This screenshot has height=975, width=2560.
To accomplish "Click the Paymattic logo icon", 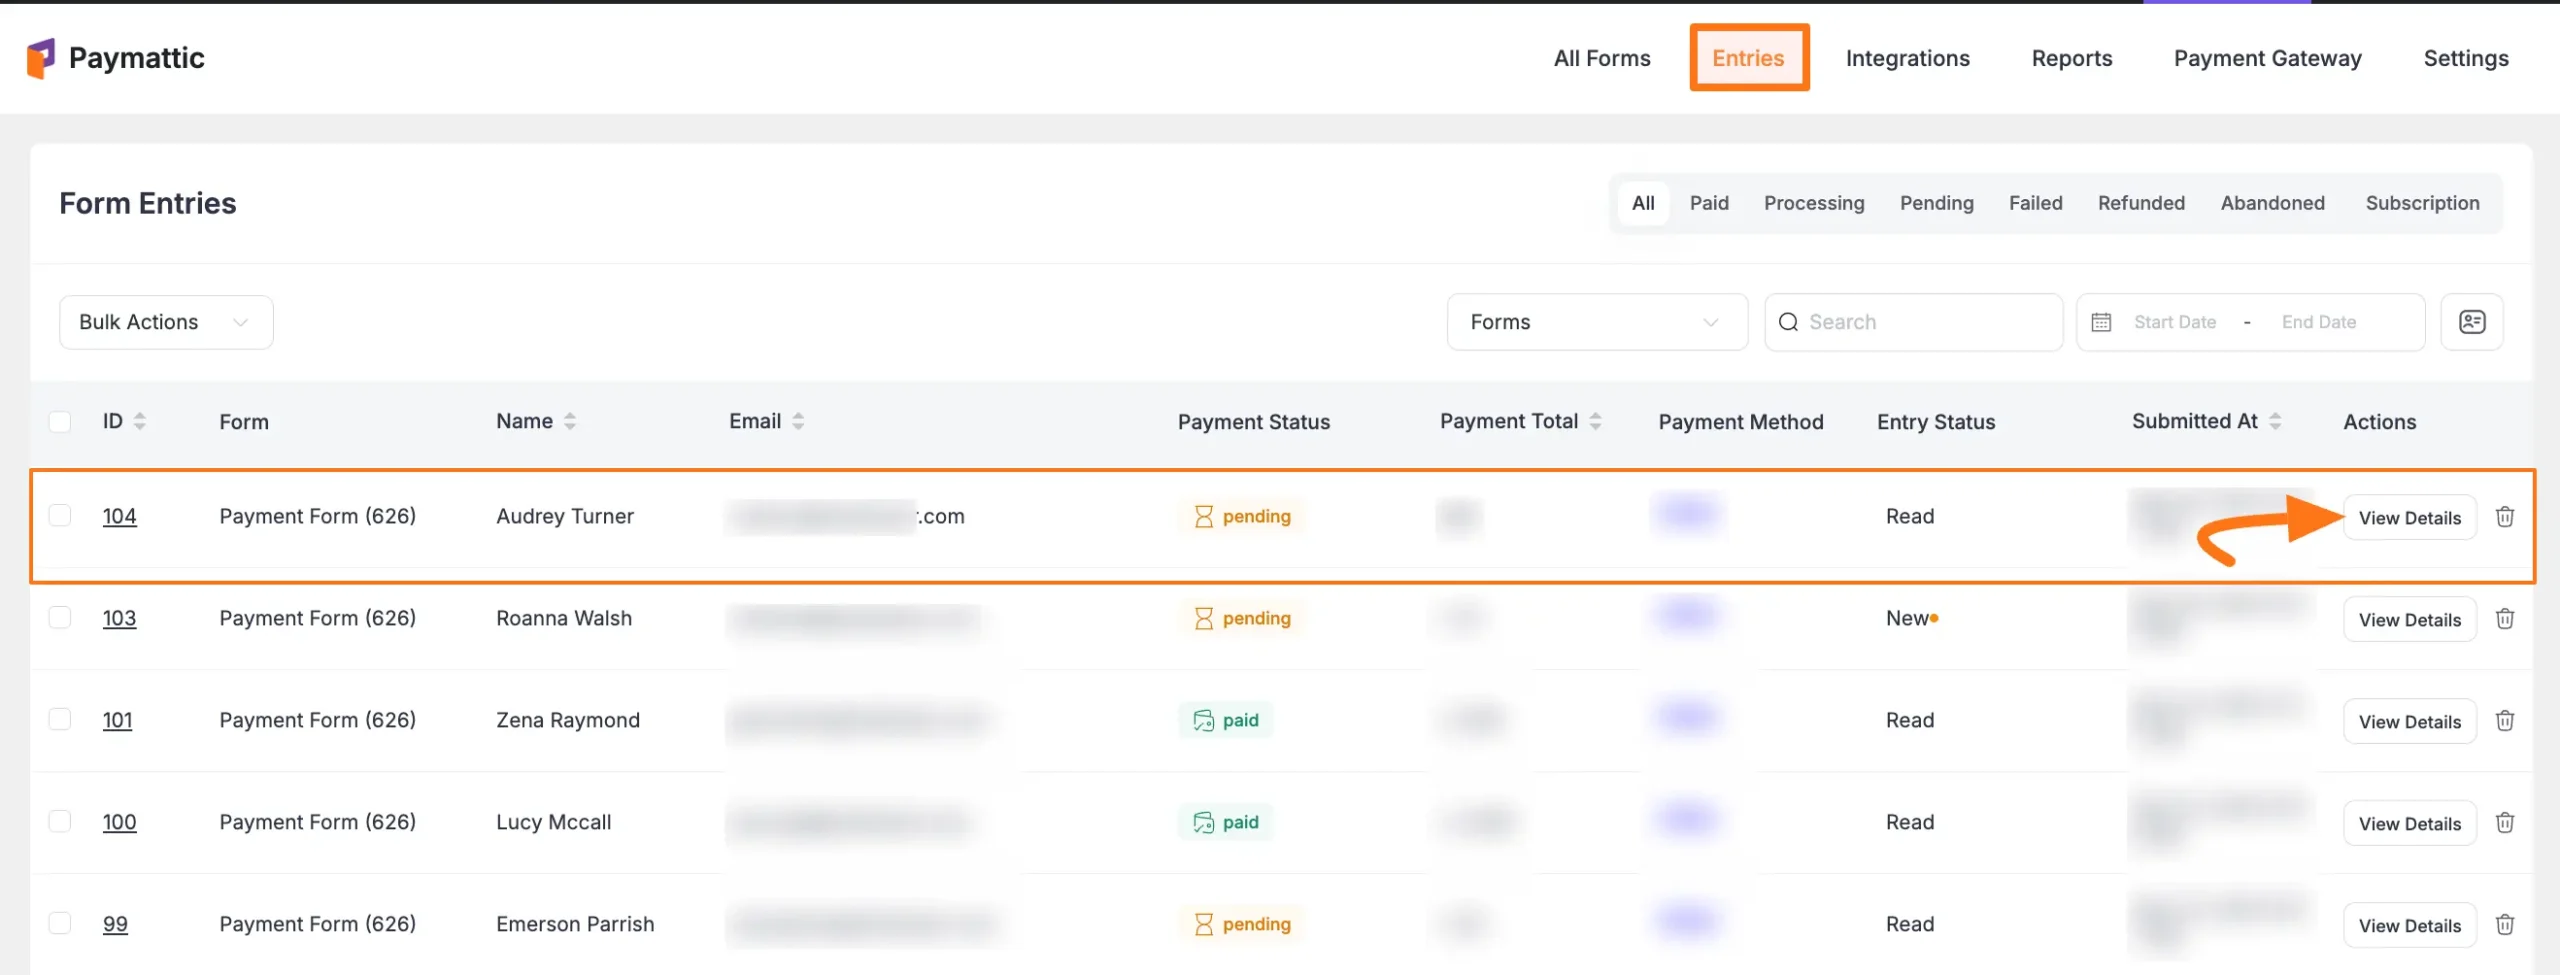I will [40, 58].
